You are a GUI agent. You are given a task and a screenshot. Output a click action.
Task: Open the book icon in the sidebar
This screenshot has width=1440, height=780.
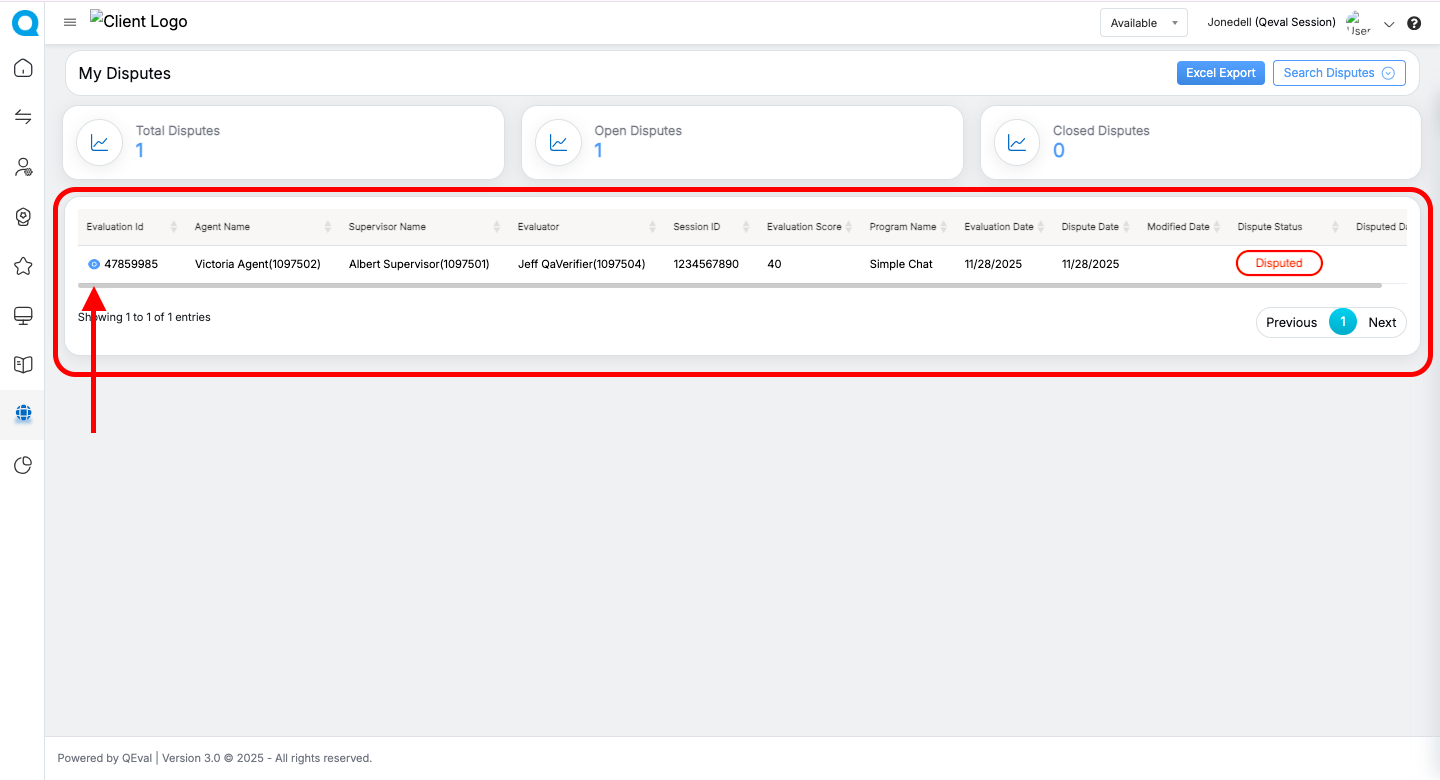[22, 365]
